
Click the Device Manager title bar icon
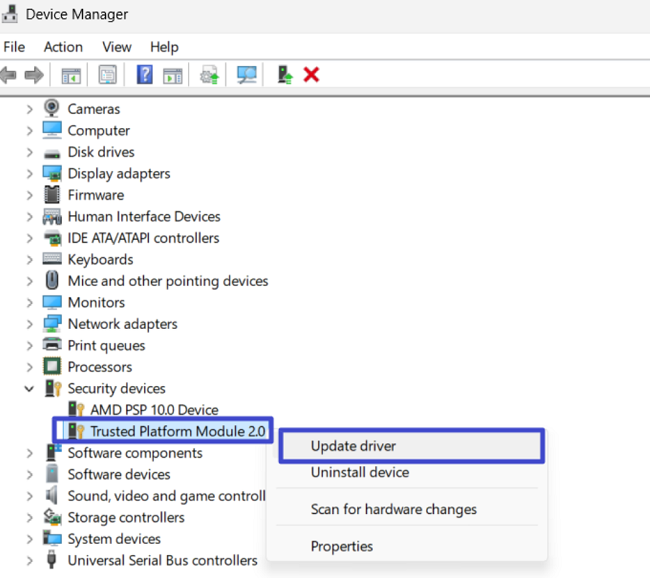[10, 14]
